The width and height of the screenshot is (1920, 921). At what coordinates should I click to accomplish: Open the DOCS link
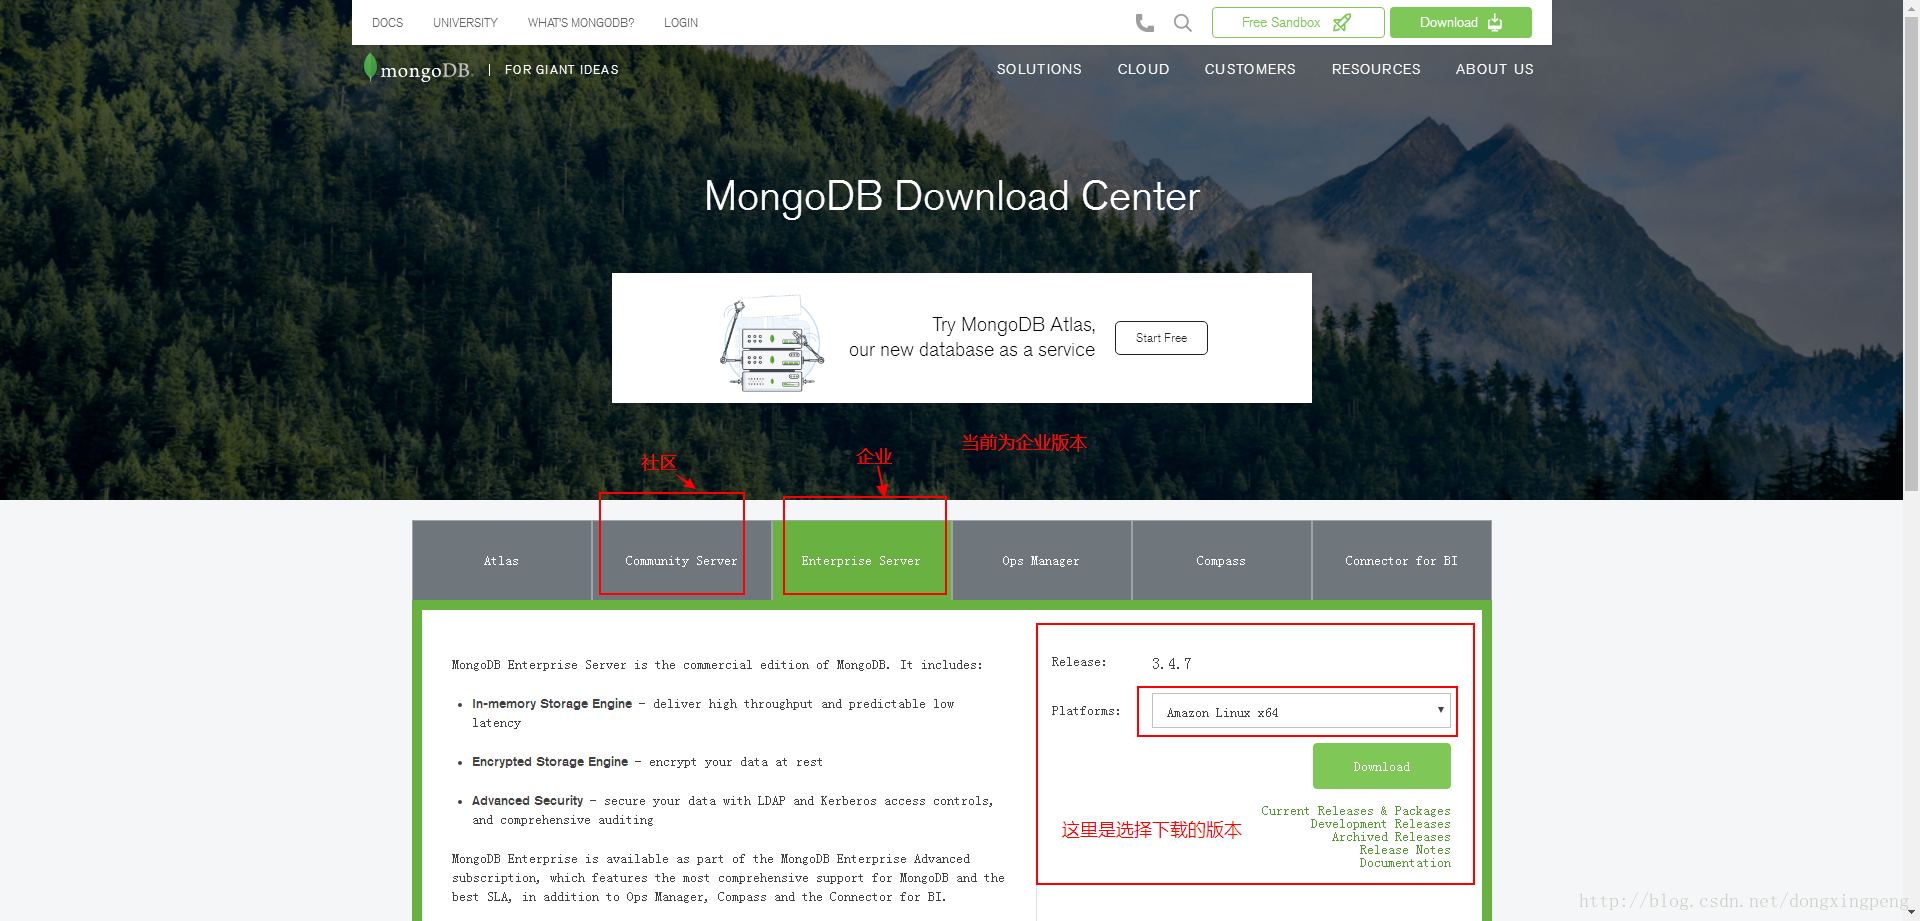pyautogui.click(x=387, y=23)
